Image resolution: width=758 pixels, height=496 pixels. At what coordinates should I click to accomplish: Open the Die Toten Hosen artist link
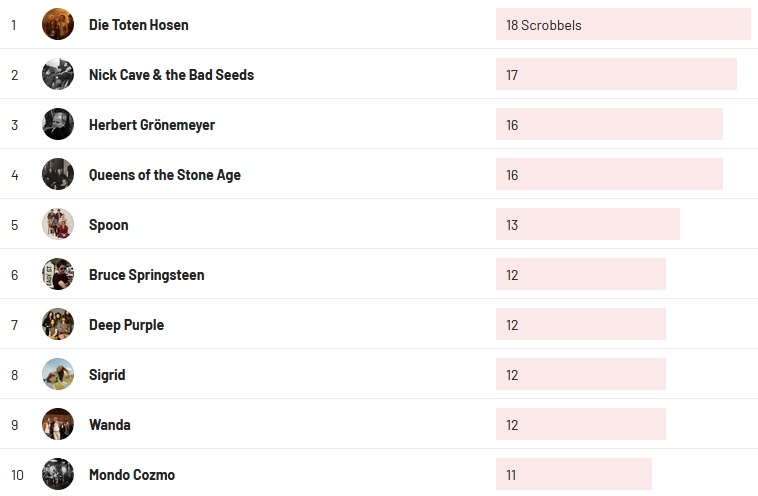click(x=138, y=25)
